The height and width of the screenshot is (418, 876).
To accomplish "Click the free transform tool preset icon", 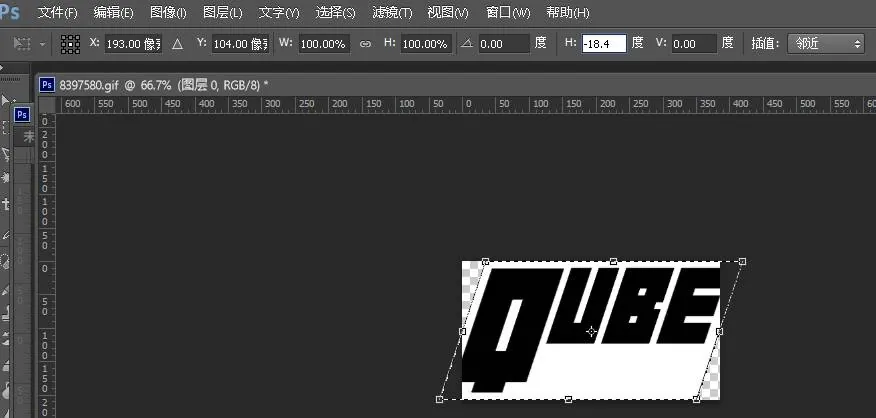I will (22, 44).
